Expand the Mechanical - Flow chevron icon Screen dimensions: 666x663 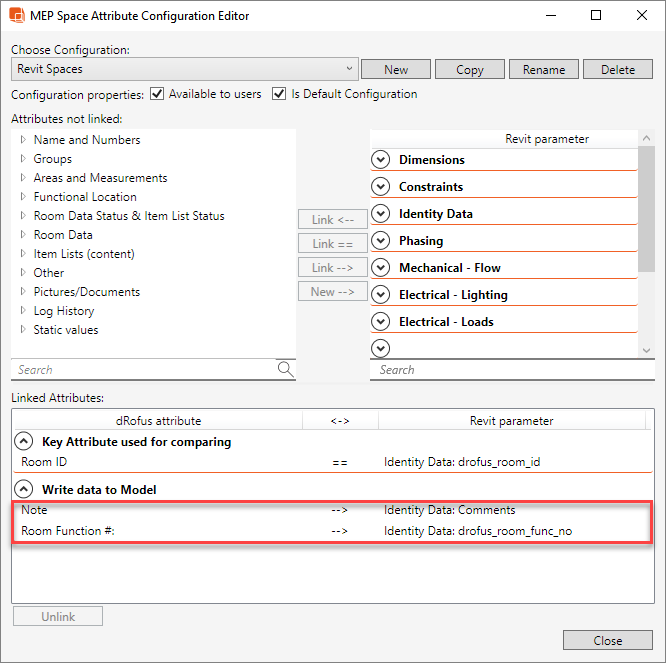tap(380, 268)
